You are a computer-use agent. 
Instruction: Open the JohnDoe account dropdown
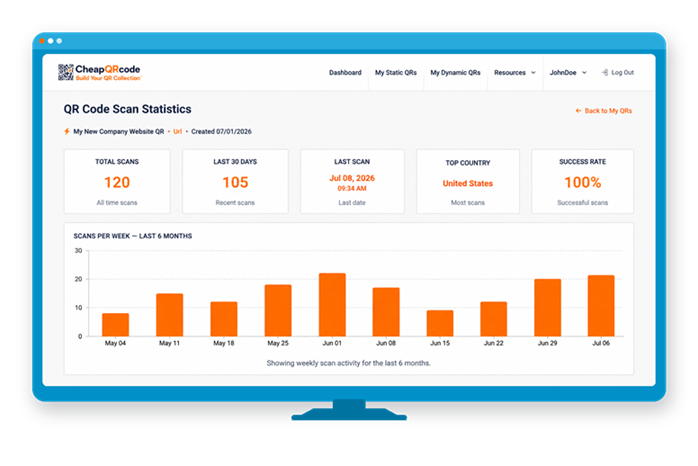pos(568,73)
